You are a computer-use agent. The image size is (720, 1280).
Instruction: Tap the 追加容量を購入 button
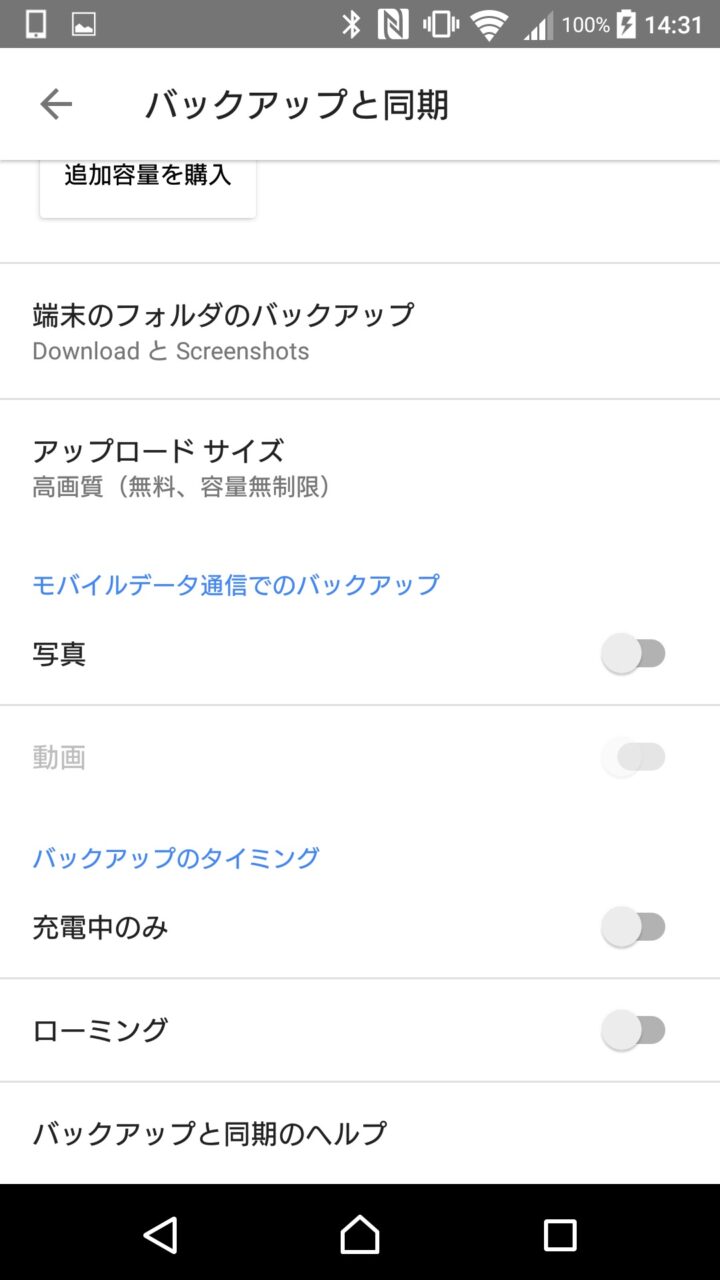148,180
